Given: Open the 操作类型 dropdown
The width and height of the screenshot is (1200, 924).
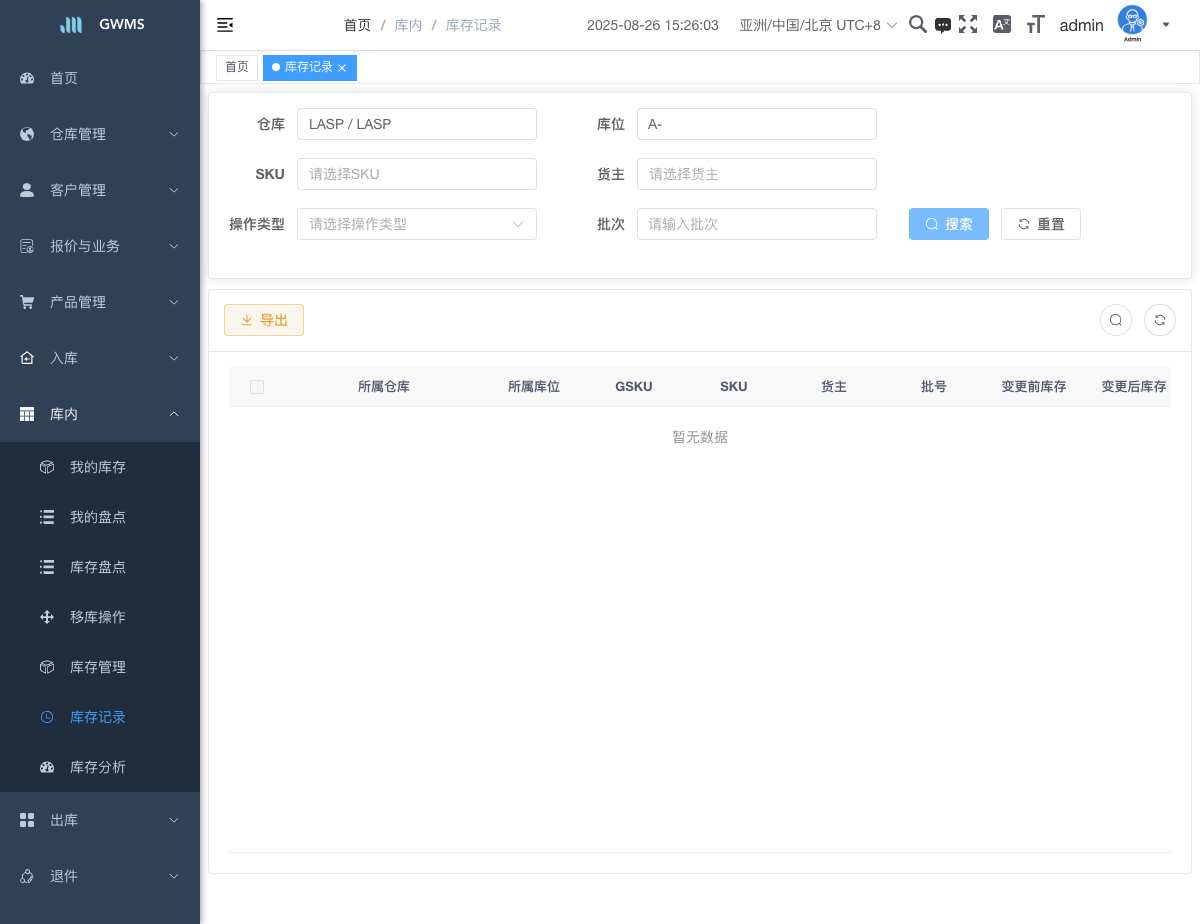Looking at the screenshot, I should [416, 224].
